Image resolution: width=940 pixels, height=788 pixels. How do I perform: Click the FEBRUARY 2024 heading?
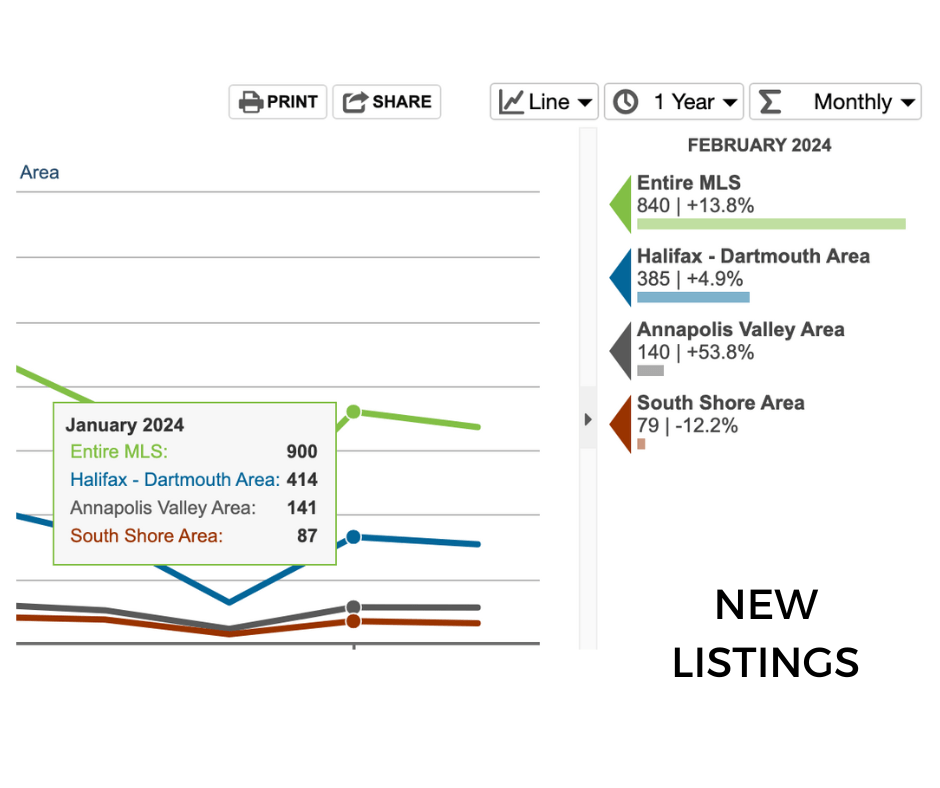pyautogui.click(x=759, y=145)
